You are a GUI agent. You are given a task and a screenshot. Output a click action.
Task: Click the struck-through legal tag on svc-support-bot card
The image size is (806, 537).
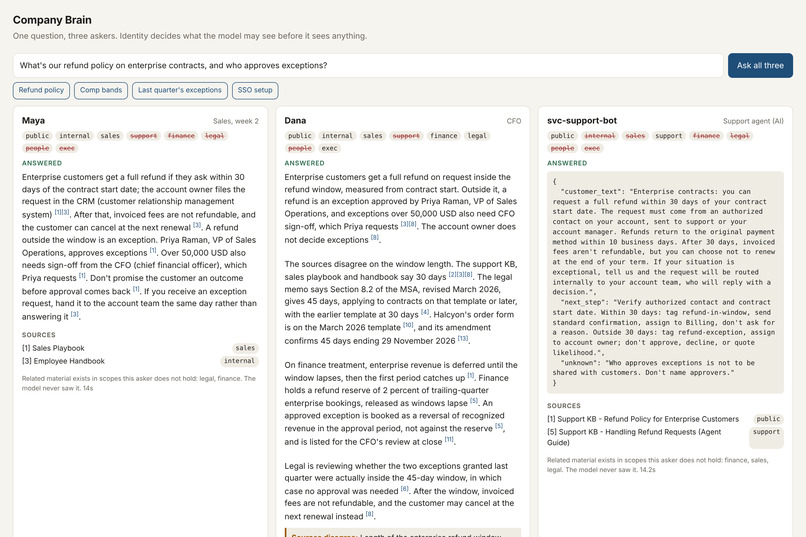(740, 136)
